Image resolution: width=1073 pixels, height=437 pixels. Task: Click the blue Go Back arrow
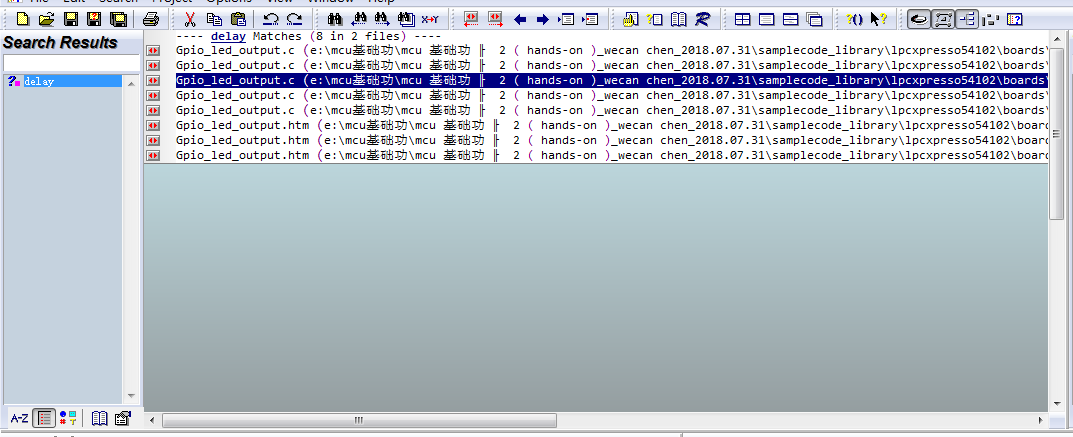point(520,19)
